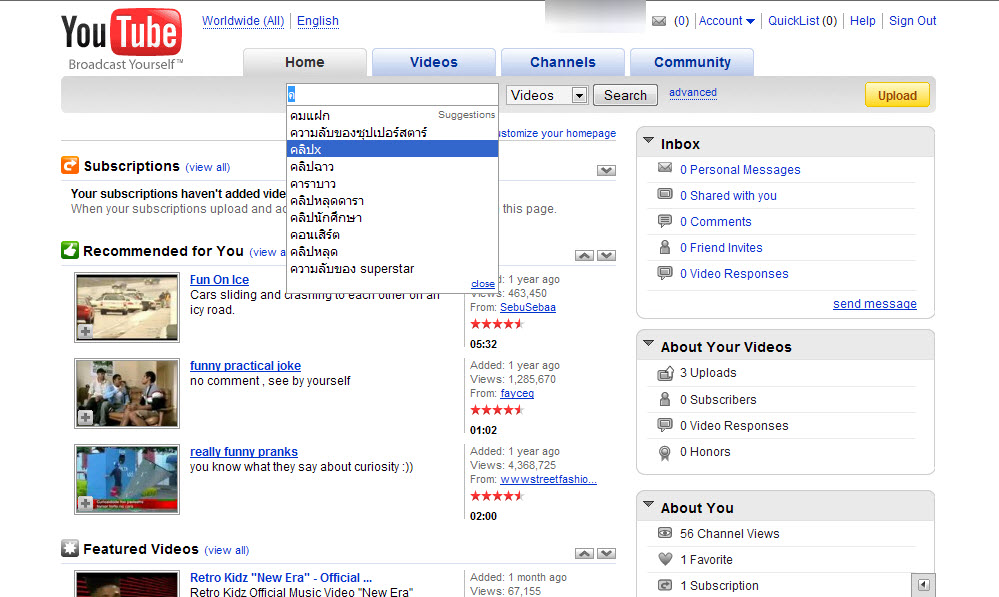Click the Inbox Comments bubble icon
This screenshot has width=999, height=597.
[665, 220]
